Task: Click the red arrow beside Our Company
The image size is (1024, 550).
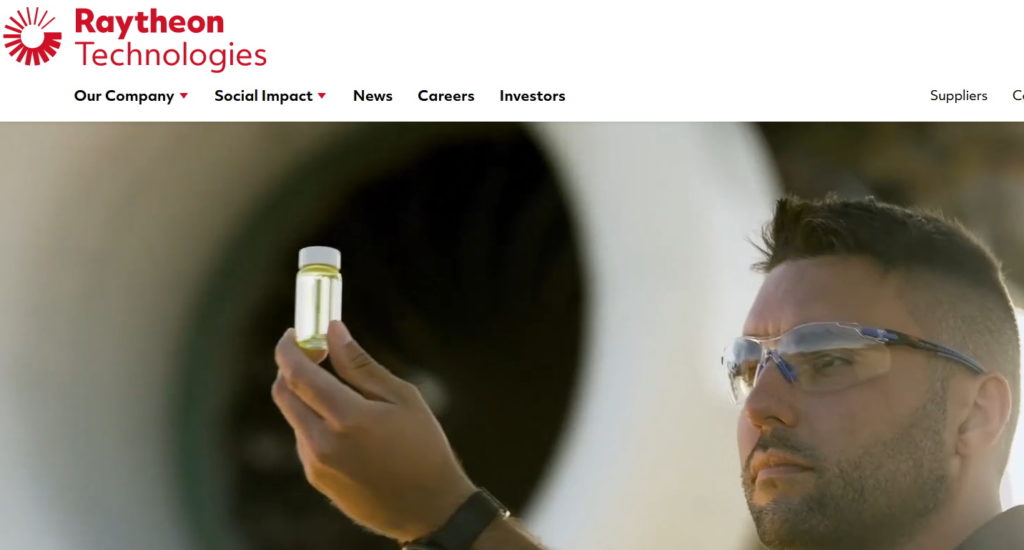Action: click(184, 96)
